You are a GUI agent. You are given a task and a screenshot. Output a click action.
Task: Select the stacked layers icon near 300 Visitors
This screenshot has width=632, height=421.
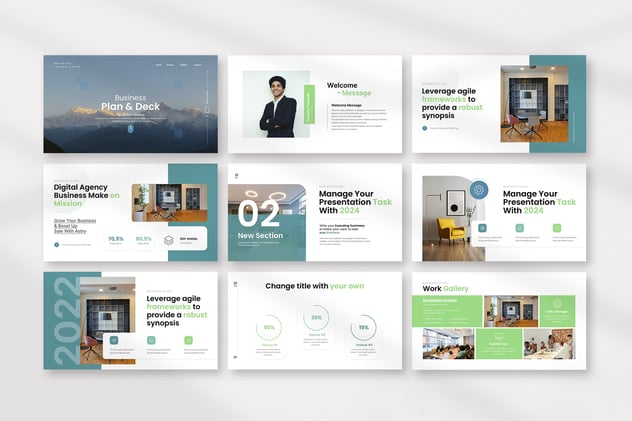point(169,240)
